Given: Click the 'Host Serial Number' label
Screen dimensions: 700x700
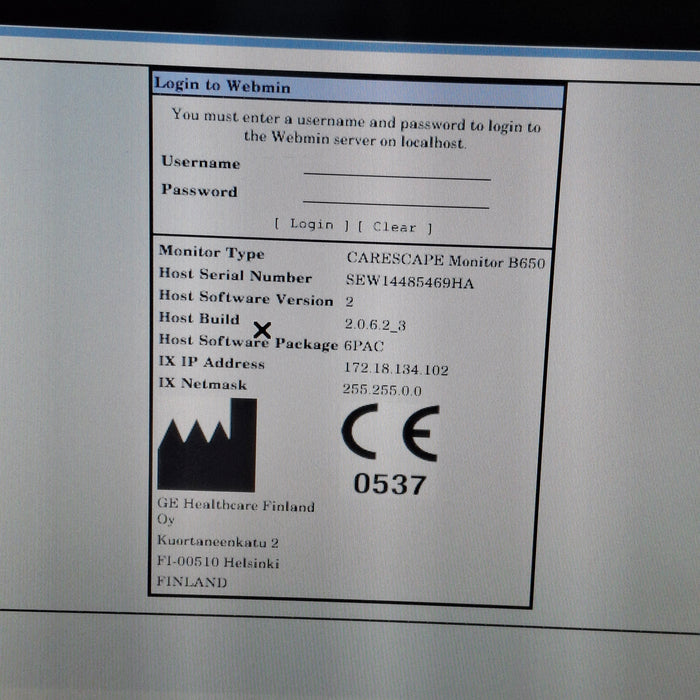Looking at the screenshot, I should click(235, 275).
